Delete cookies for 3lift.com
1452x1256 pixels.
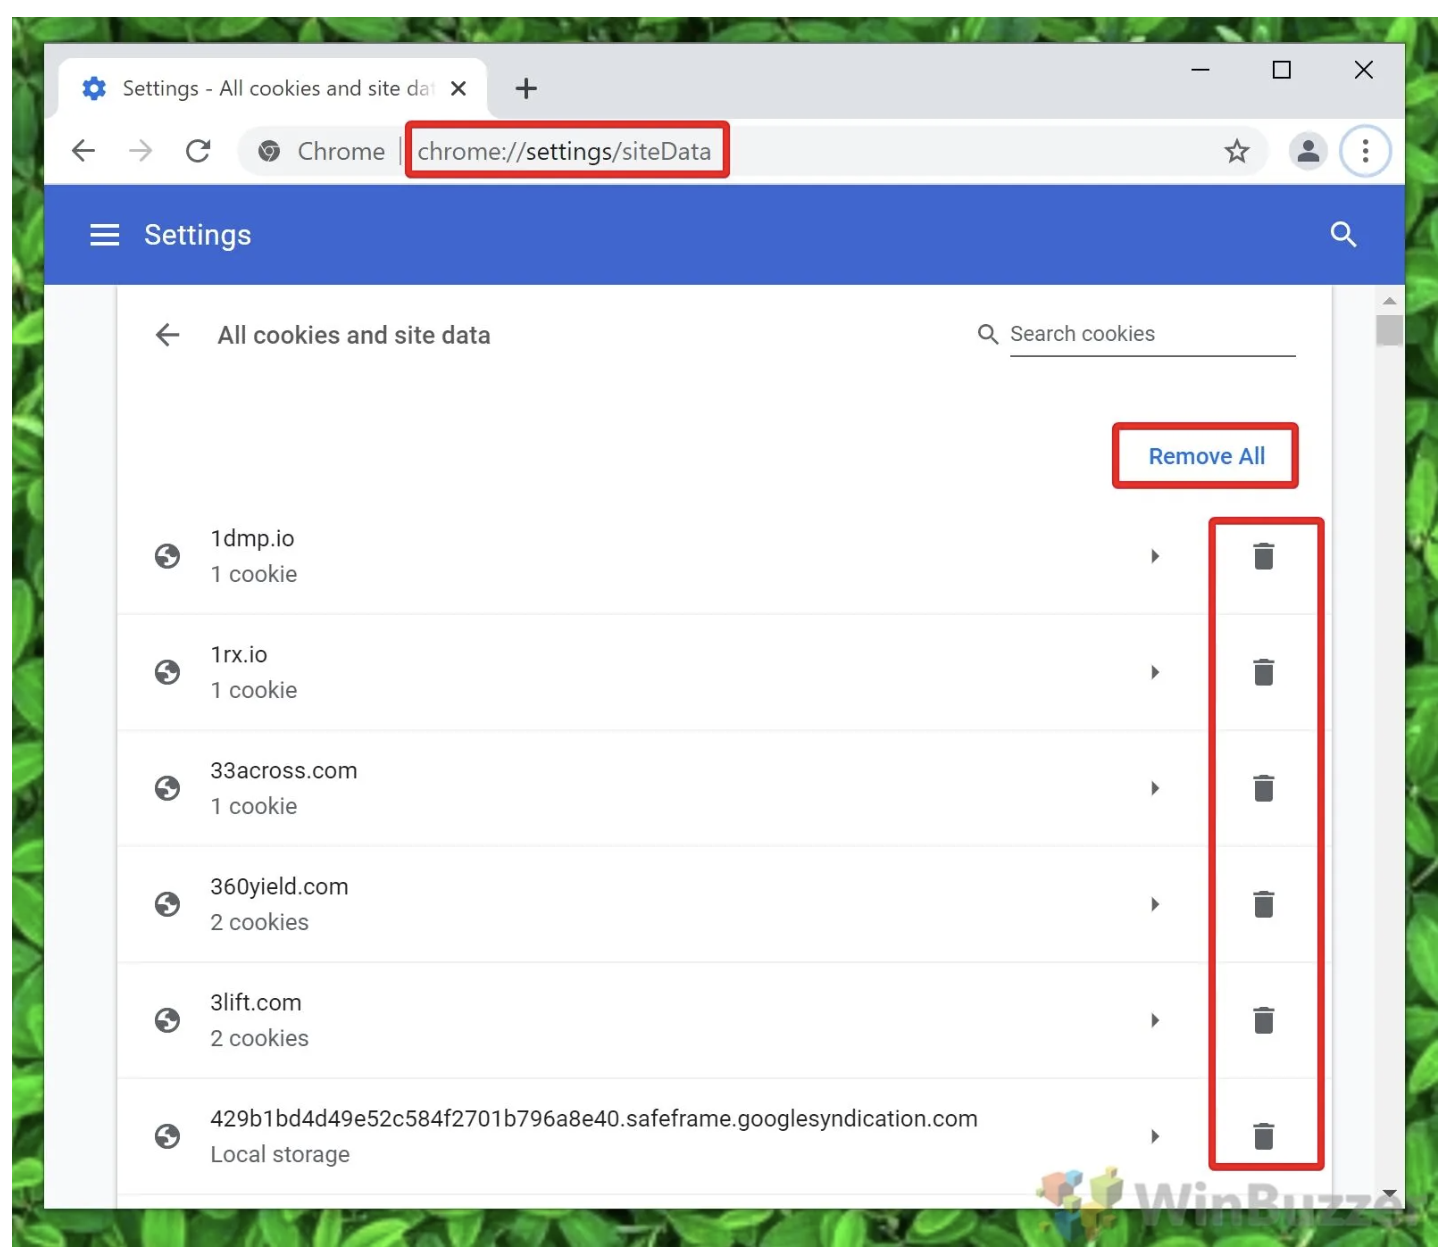(x=1263, y=1020)
